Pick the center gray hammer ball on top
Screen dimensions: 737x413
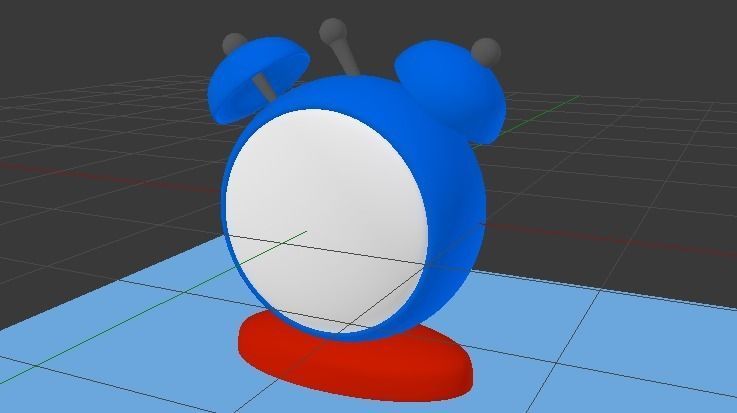tap(333, 31)
